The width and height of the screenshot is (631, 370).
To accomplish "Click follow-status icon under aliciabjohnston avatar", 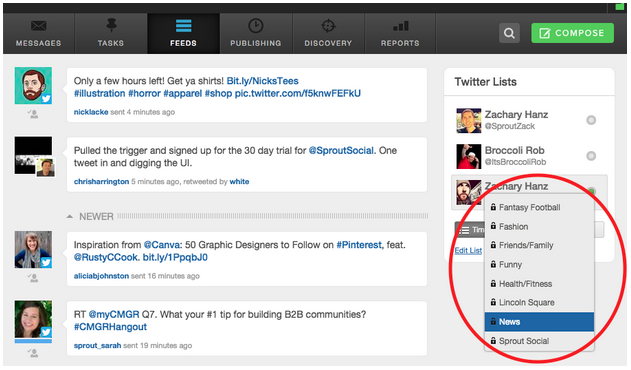I will point(33,278).
